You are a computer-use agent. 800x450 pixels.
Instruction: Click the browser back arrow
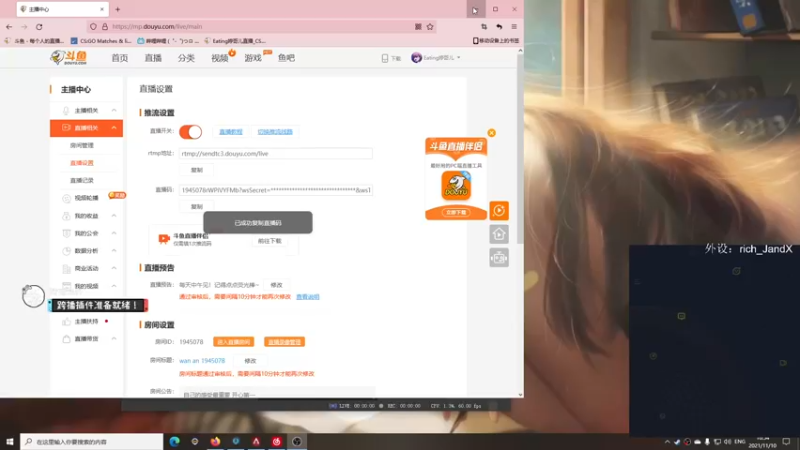coord(9,27)
